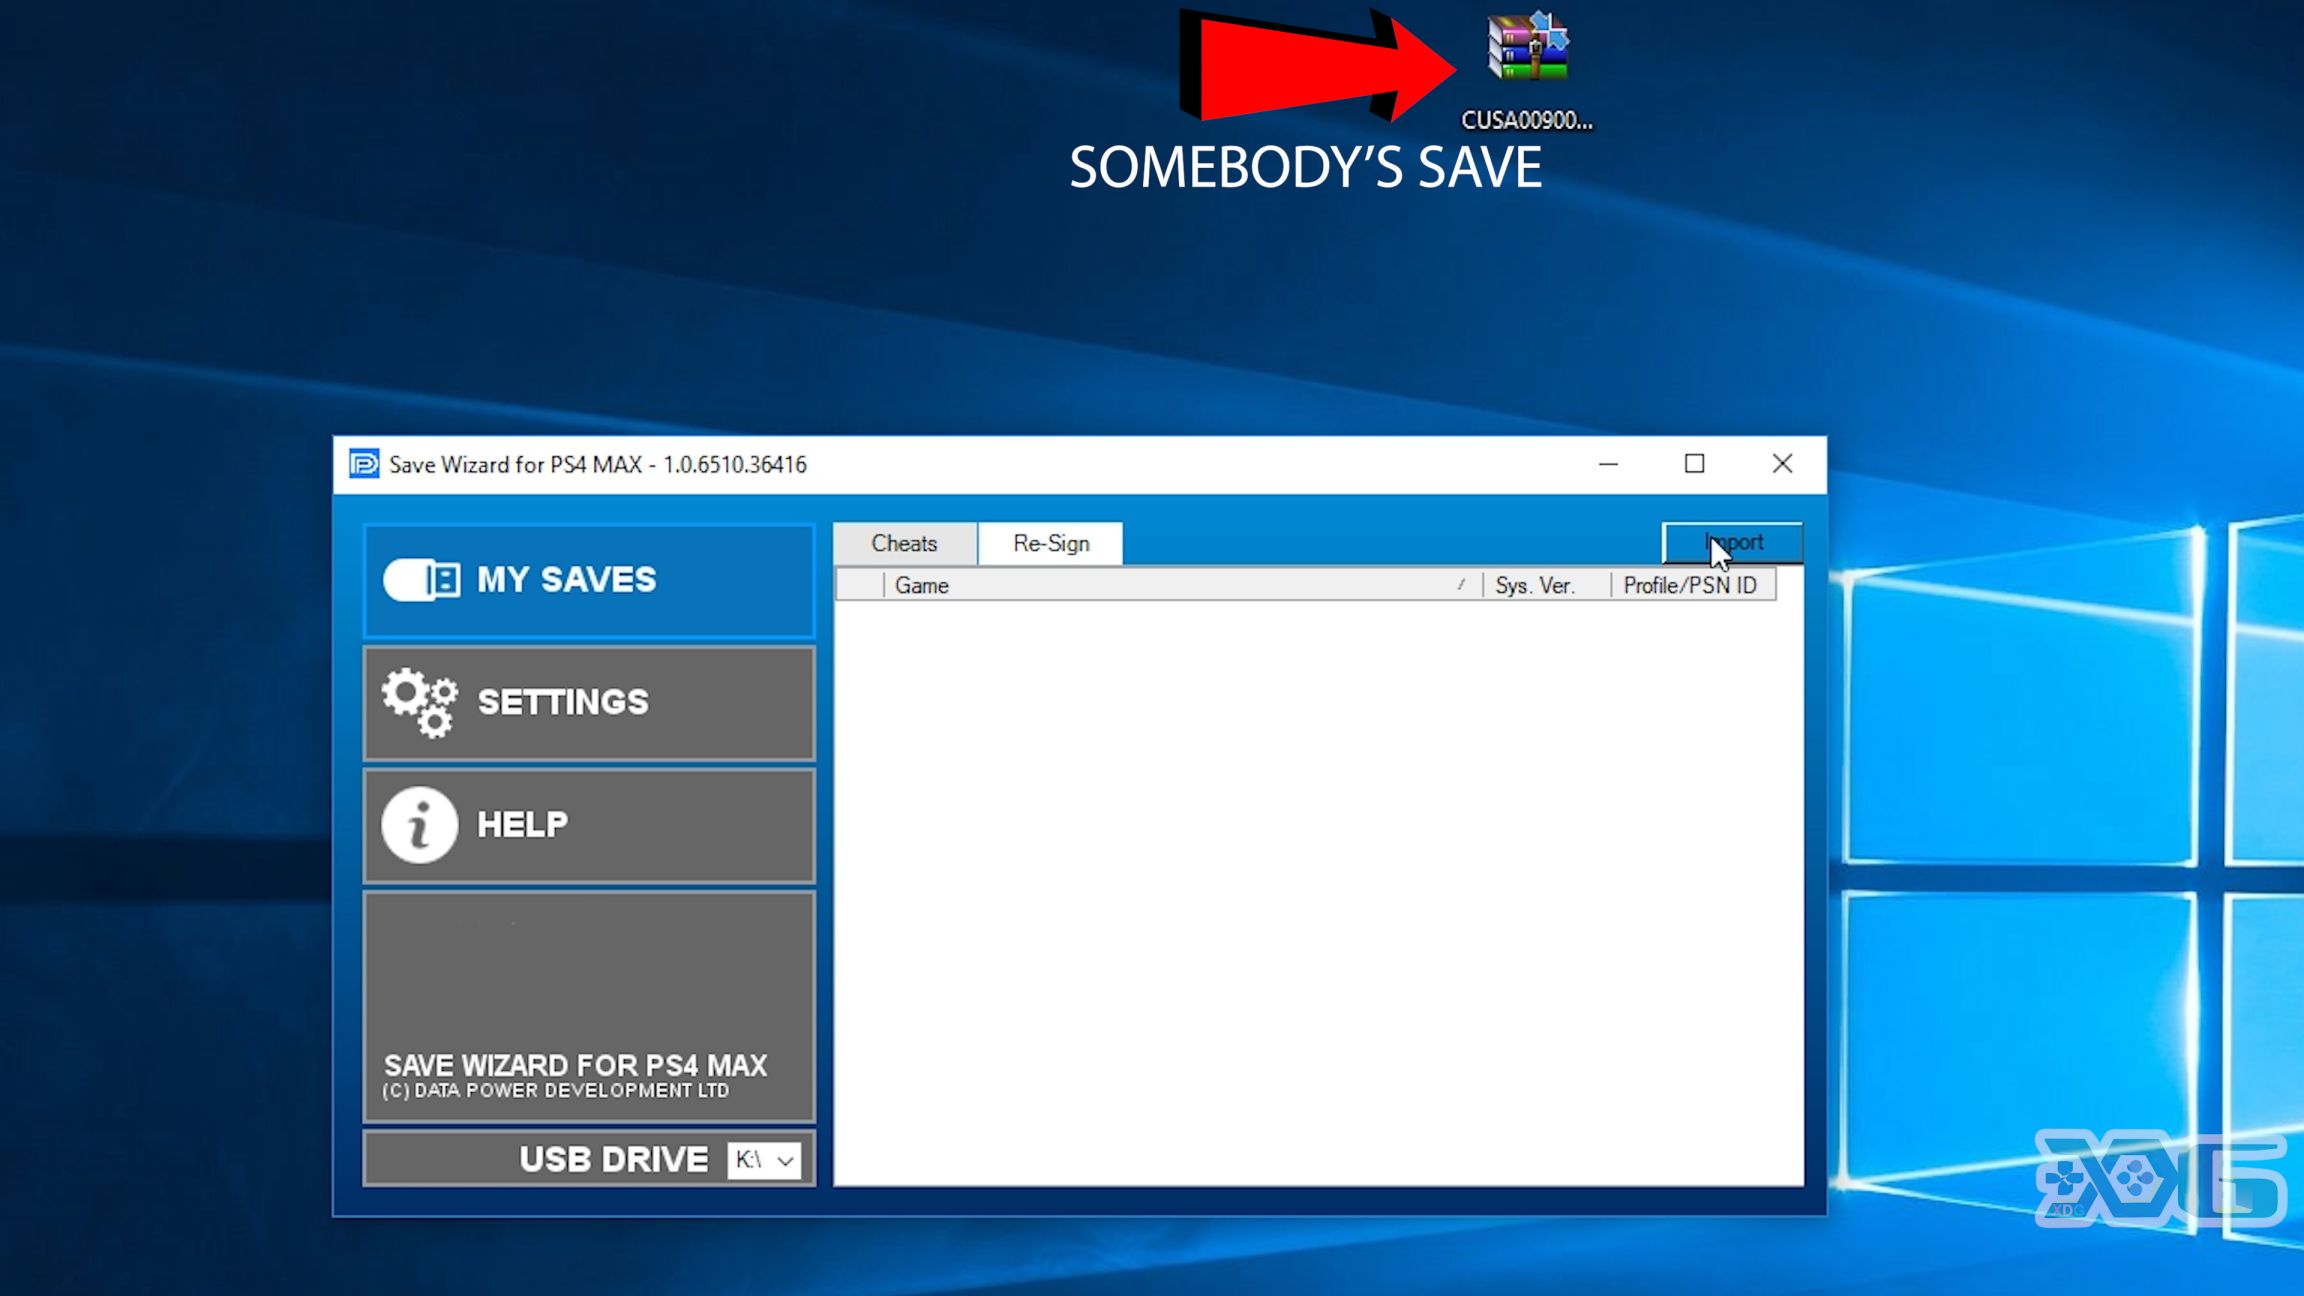
Task: Expand the USB Drive K:\ dropdown
Action: [x=764, y=1159]
